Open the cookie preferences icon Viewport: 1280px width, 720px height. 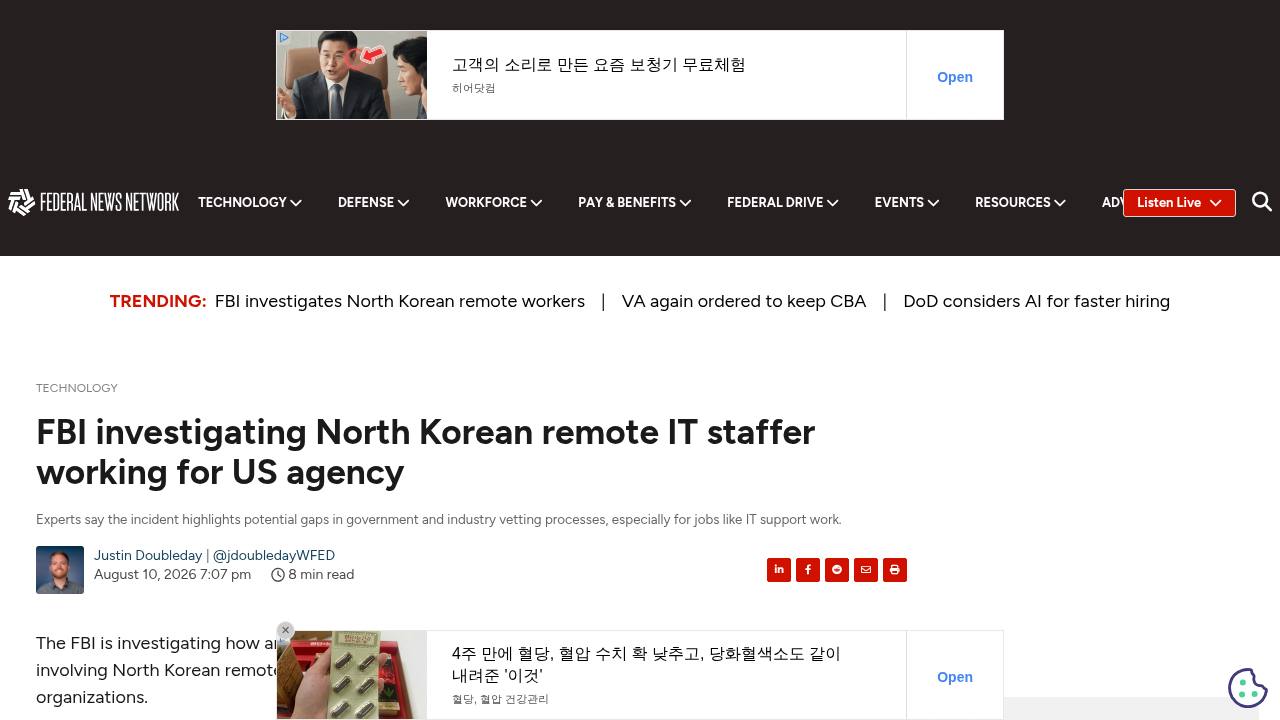pos(1248,688)
